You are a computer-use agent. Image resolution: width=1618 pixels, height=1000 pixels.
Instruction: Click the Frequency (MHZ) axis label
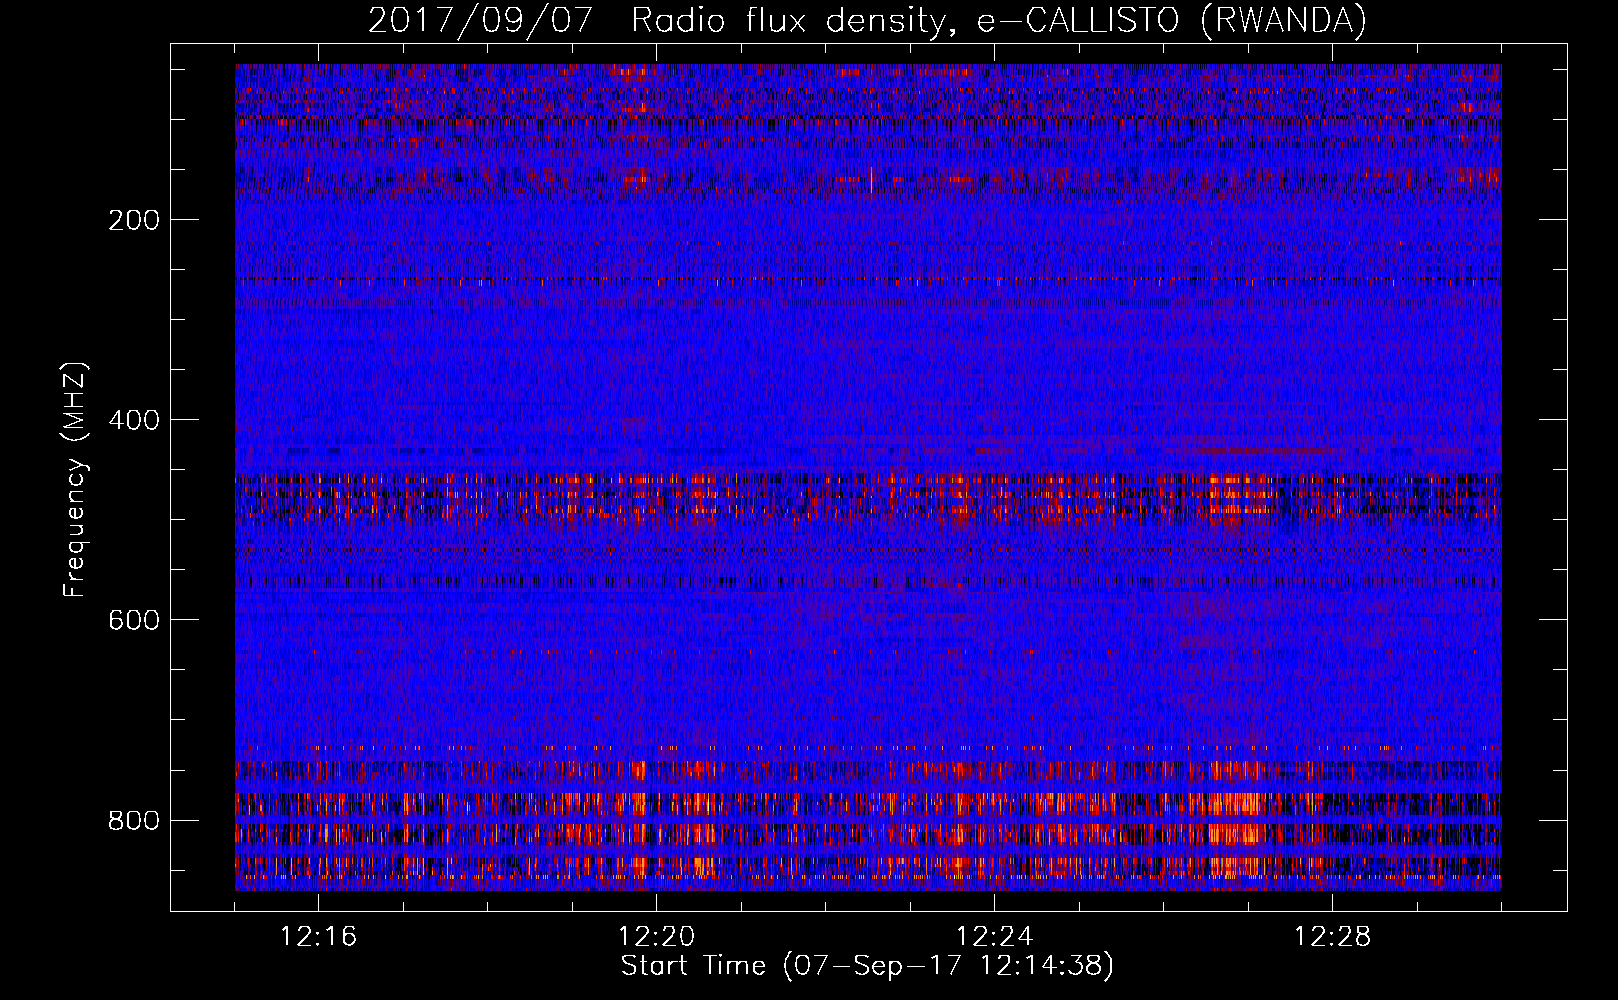tap(75, 480)
